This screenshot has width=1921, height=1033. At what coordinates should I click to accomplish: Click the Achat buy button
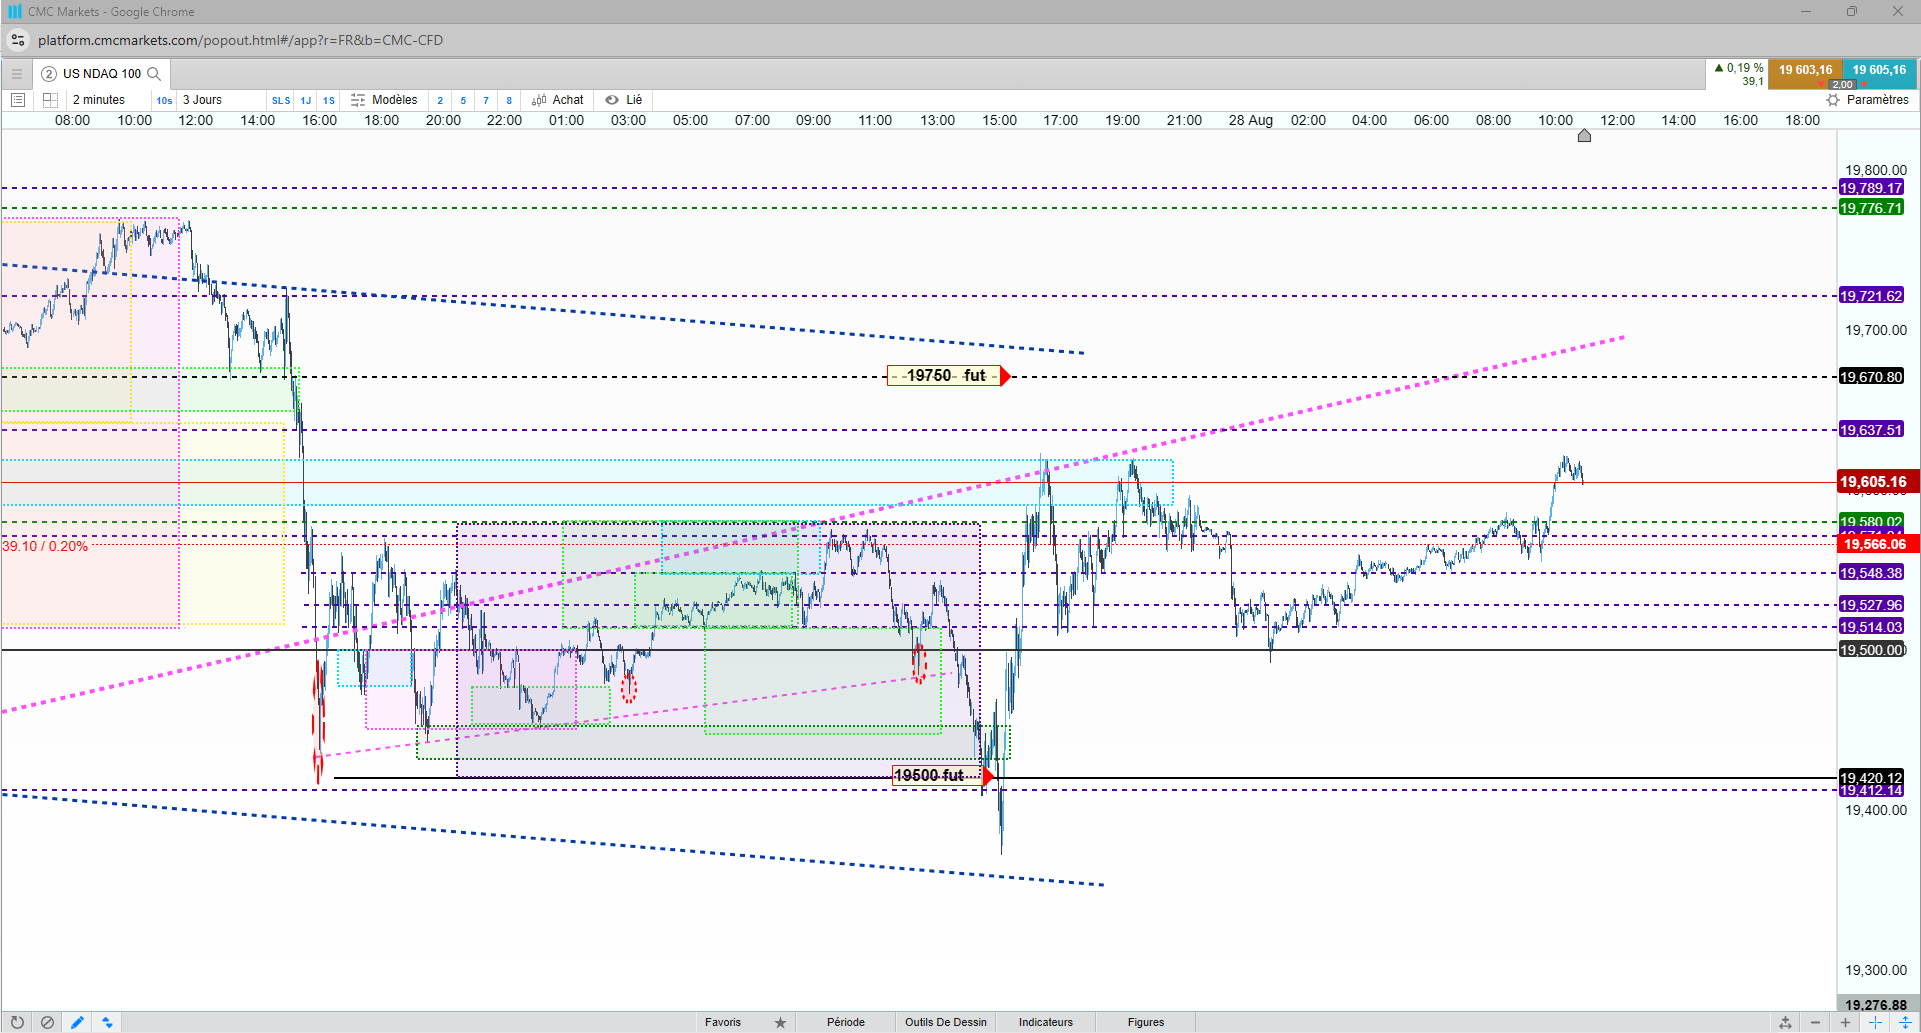pyautogui.click(x=558, y=100)
